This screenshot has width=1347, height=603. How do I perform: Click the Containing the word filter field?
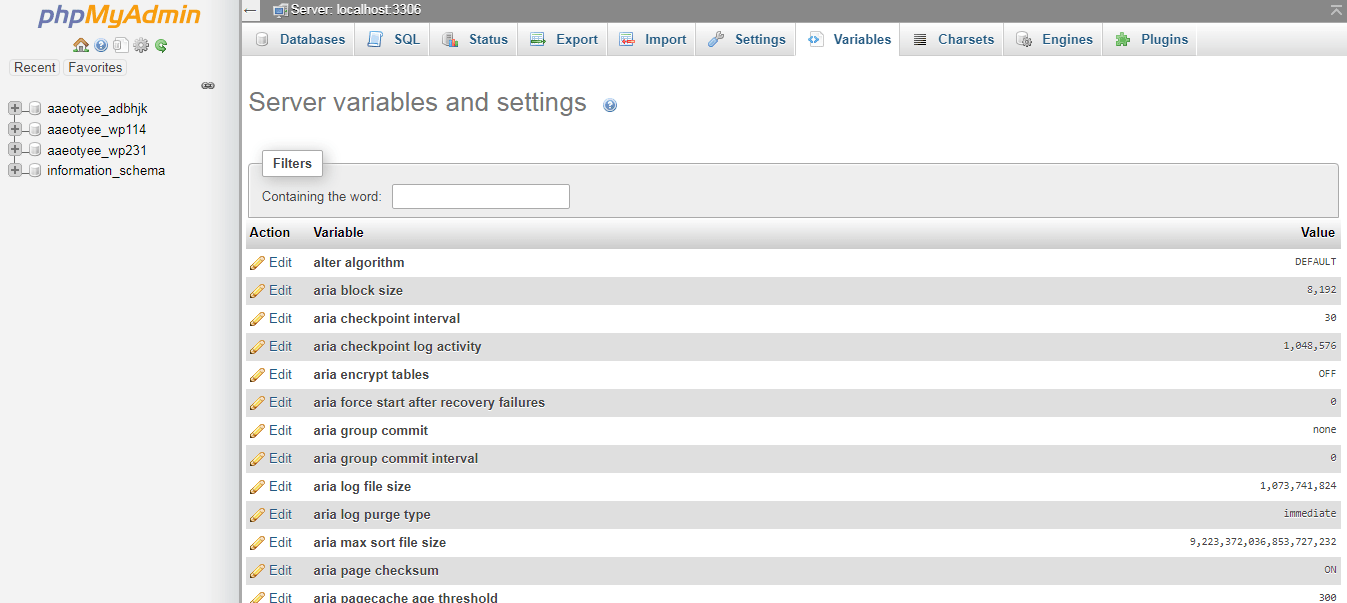[x=480, y=196]
